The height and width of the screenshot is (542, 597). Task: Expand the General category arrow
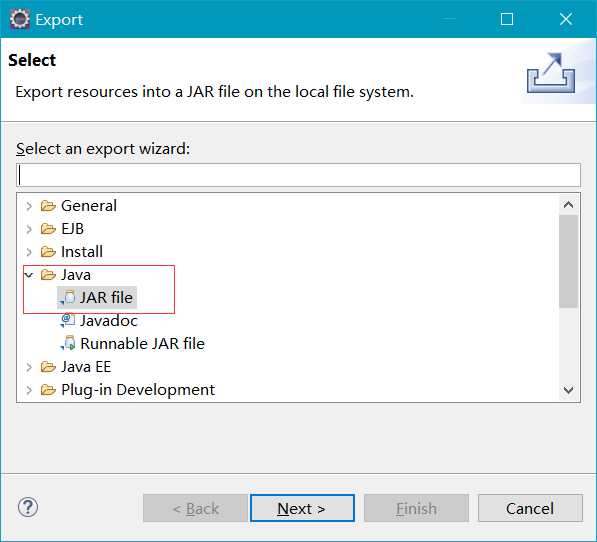point(29,206)
